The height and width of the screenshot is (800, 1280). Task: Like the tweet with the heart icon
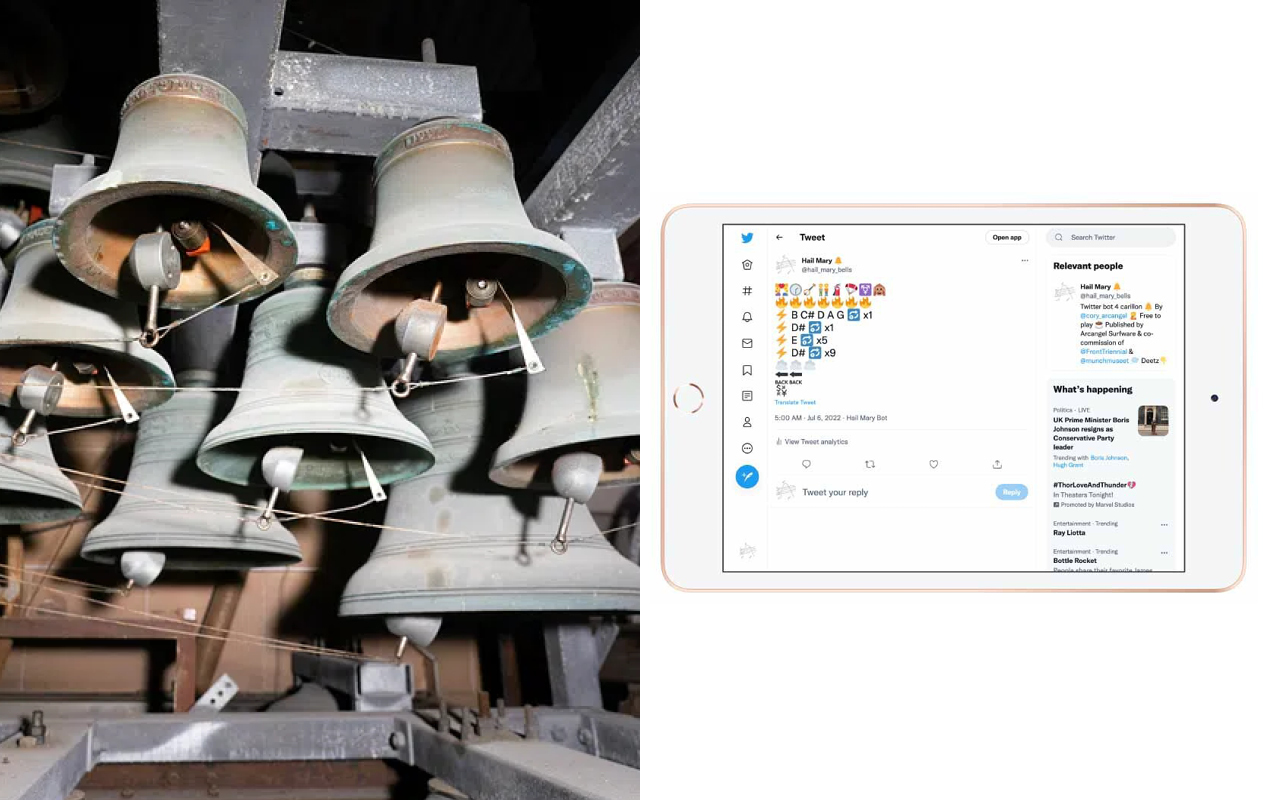coord(934,464)
